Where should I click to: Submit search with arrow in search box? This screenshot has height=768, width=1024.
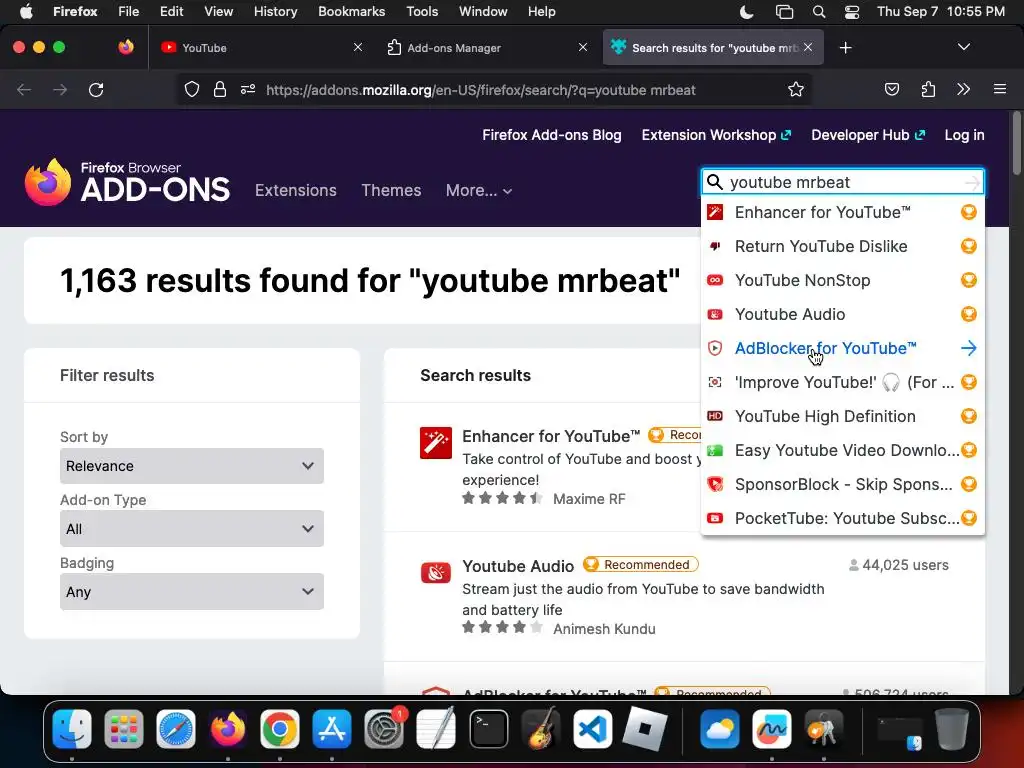(x=972, y=182)
